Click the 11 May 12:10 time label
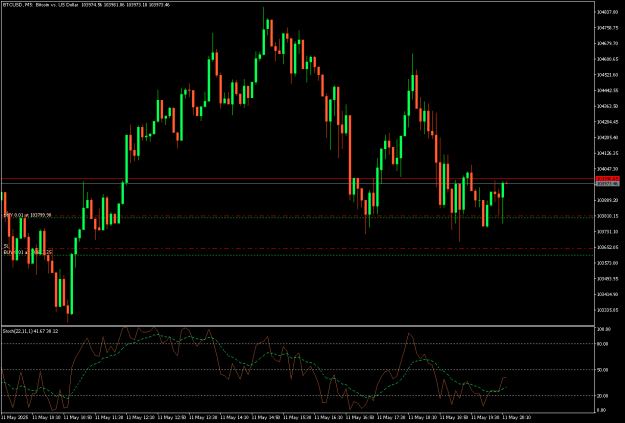 click(x=140, y=417)
